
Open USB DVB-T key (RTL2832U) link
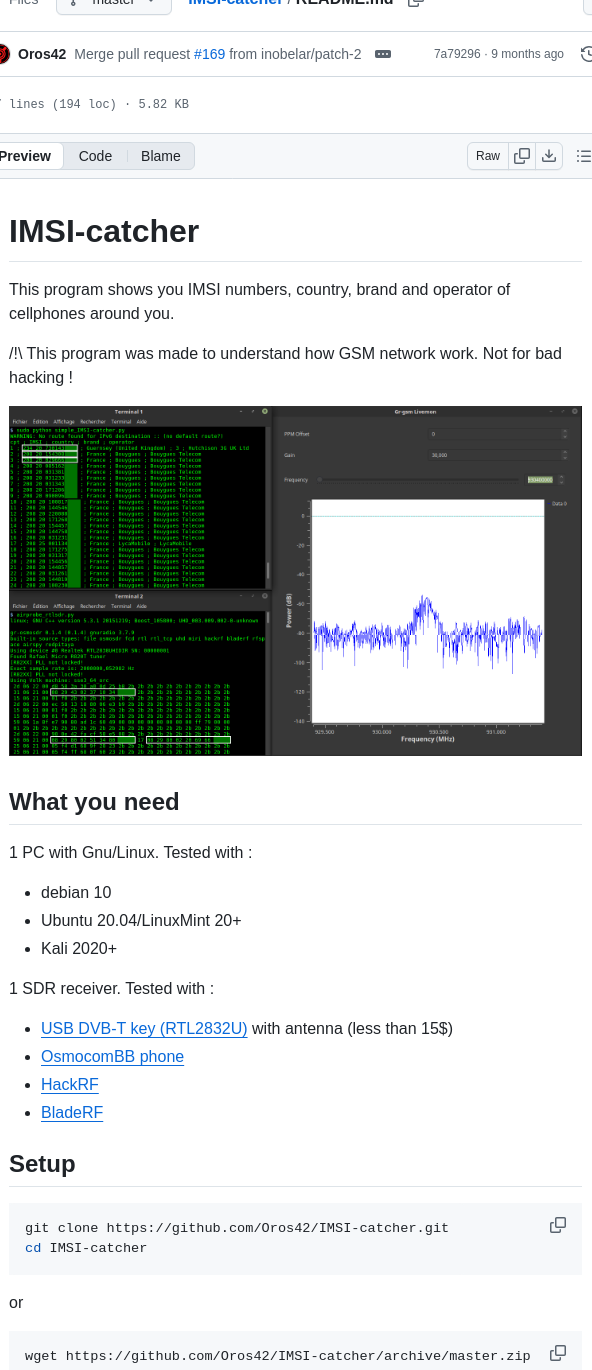144,1028
